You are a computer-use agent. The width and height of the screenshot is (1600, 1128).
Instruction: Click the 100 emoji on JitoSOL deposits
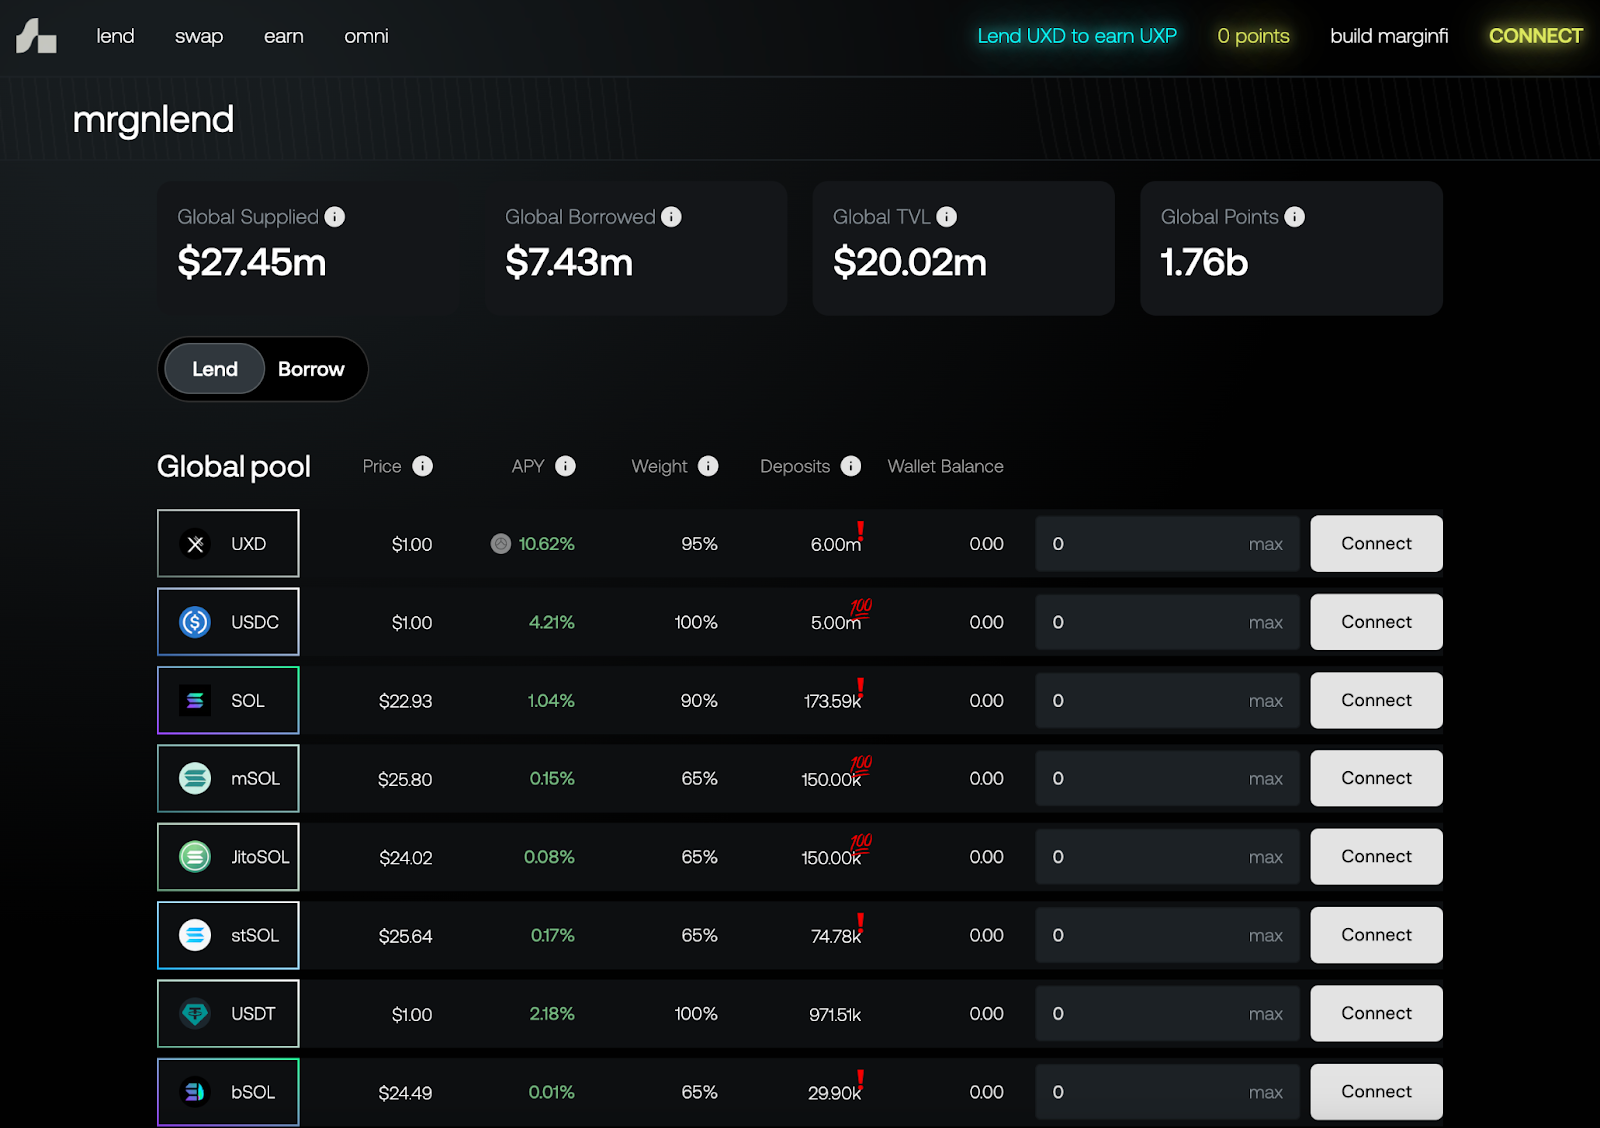[x=861, y=843]
